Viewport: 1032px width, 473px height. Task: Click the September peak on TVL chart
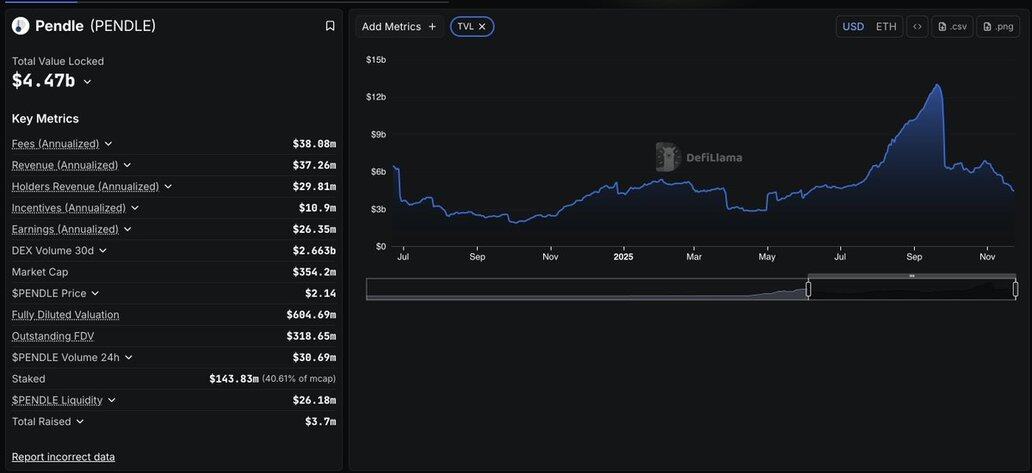(x=938, y=86)
